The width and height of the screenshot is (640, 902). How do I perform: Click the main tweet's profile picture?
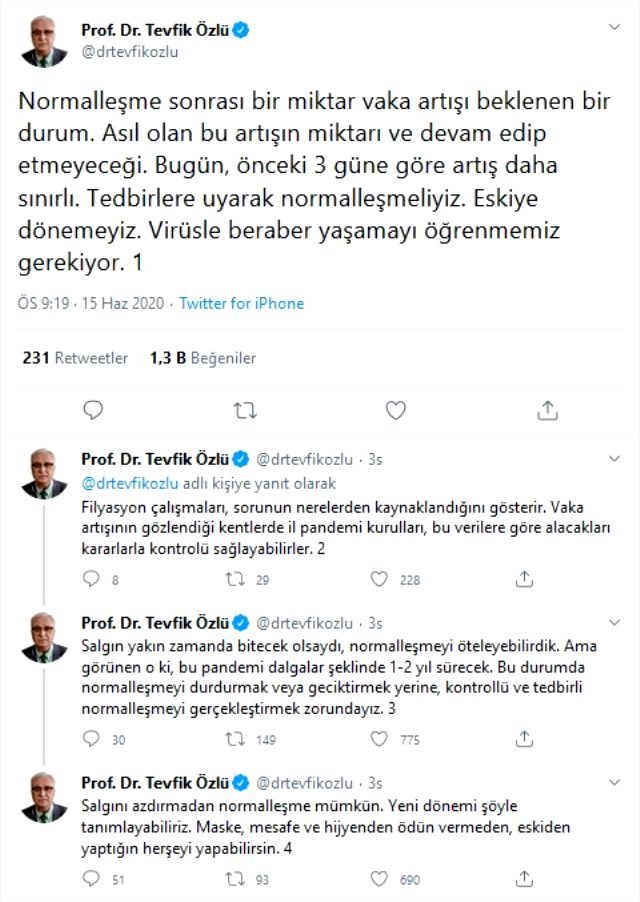pos(42,41)
